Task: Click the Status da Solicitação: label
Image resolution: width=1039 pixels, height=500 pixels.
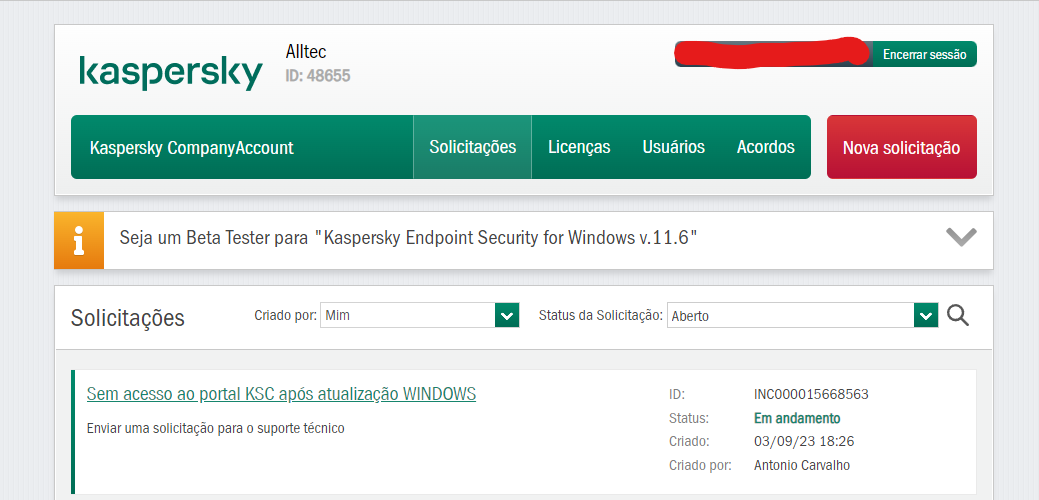Action: point(601,315)
